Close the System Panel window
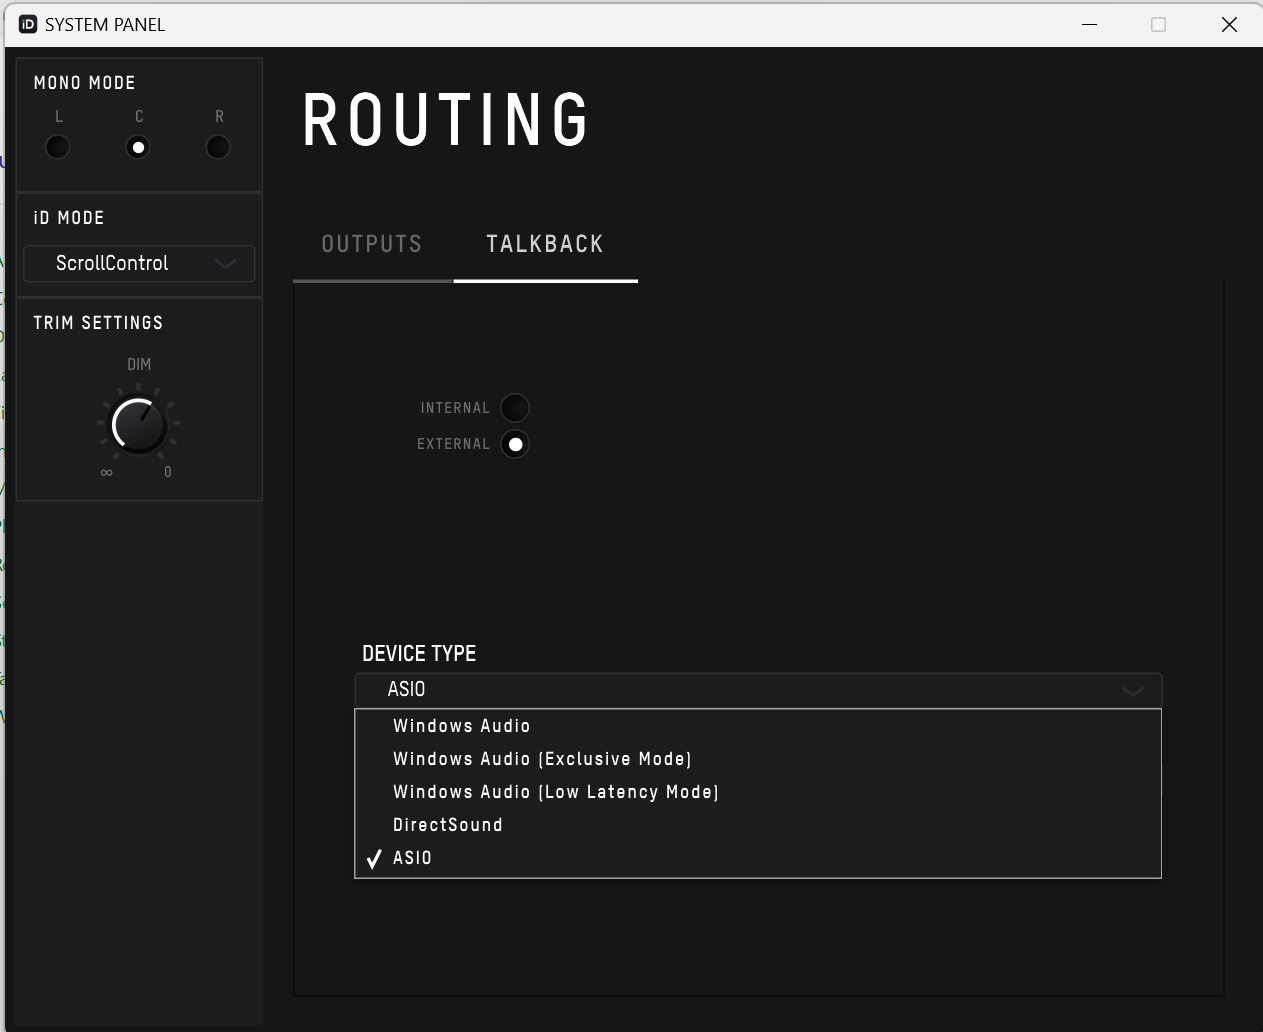This screenshot has height=1032, width=1263. [x=1230, y=24]
